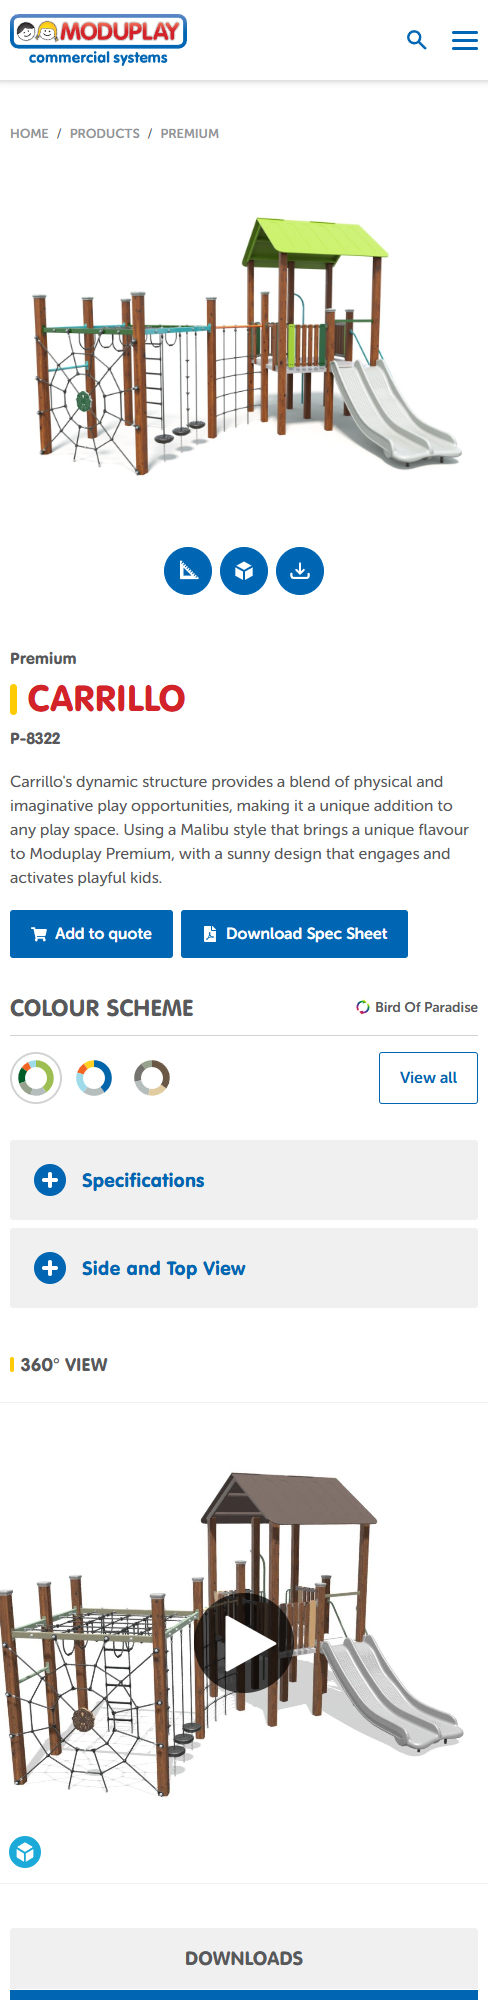Open the DOWNLOADS panel header
The width and height of the screenshot is (488, 2000).
[x=244, y=1958]
